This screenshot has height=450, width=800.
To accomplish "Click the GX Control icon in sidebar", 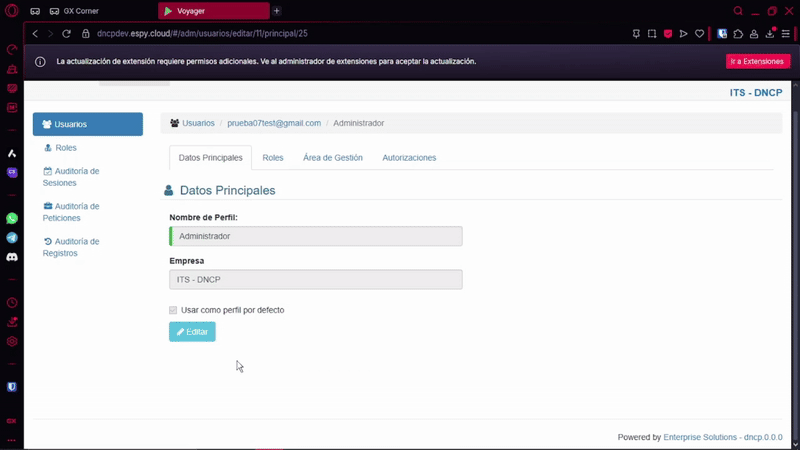I will click(x=12, y=49).
